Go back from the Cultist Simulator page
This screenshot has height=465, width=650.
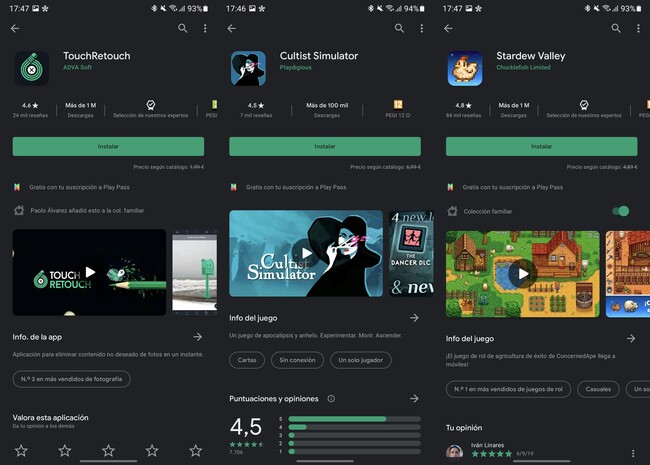coord(232,28)
